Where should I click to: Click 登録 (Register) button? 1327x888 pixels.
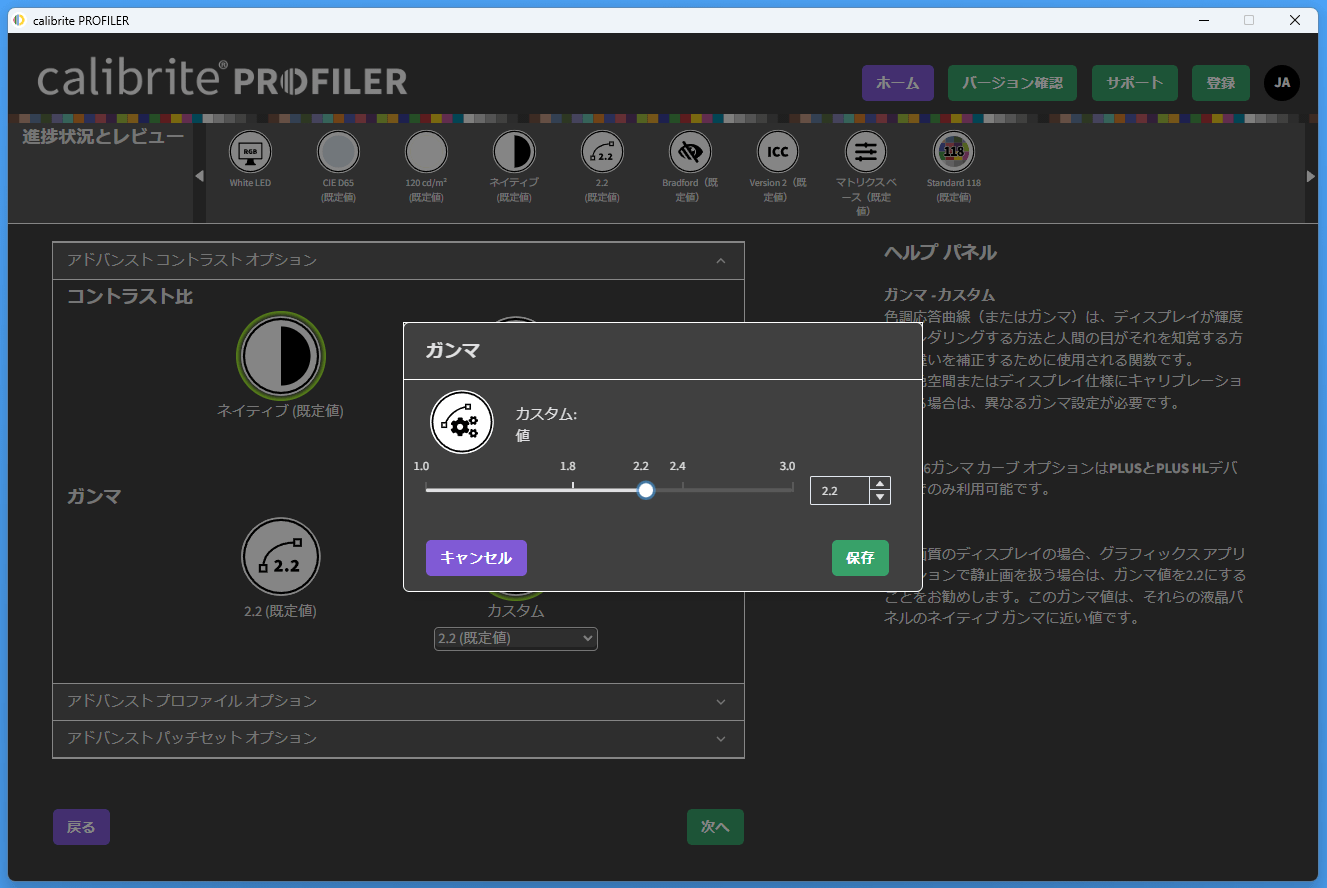[1221, 83]
